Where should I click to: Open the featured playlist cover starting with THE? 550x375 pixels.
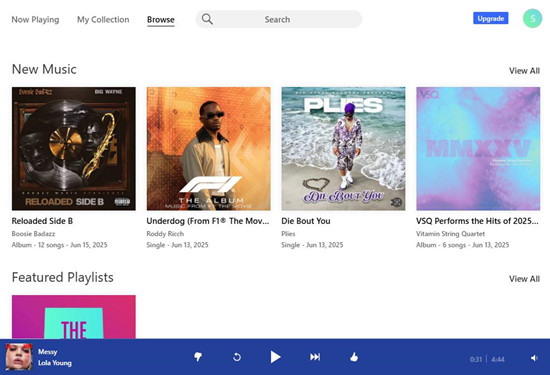tap(74, 317)
